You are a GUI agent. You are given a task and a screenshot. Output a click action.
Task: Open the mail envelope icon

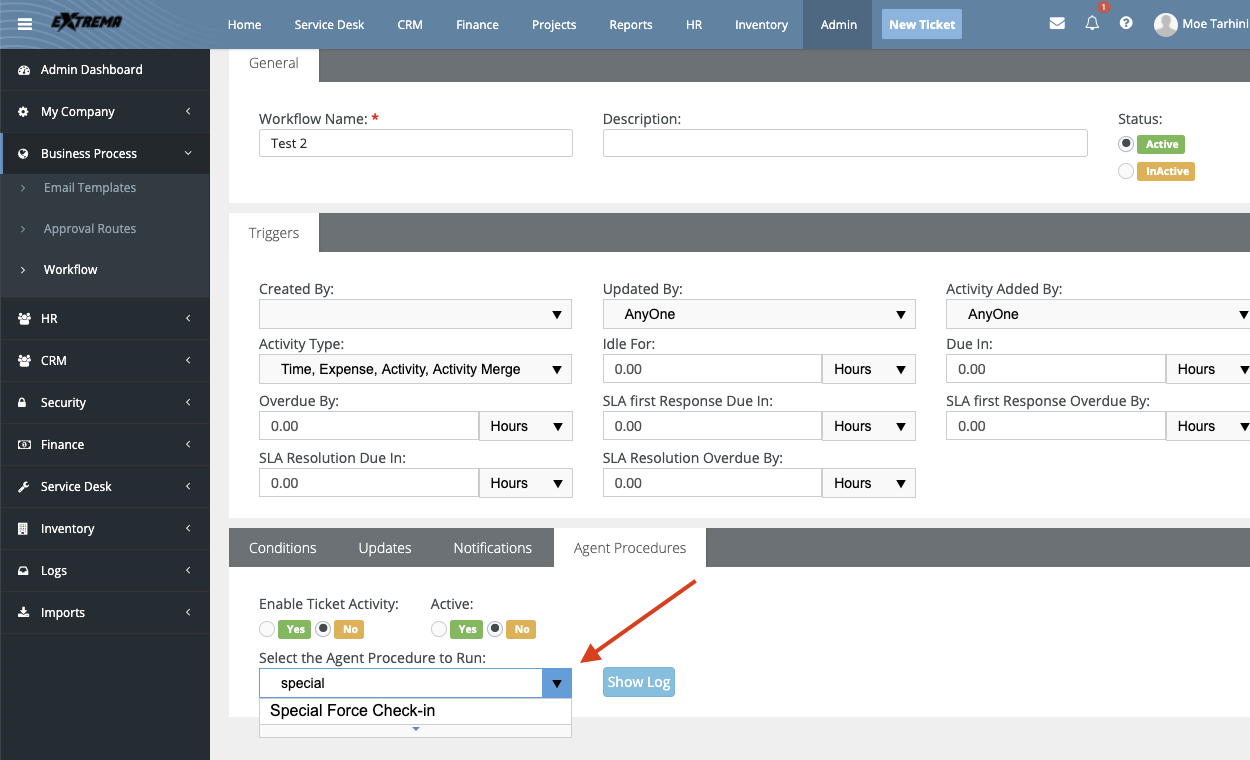[x=1057, y=24]
